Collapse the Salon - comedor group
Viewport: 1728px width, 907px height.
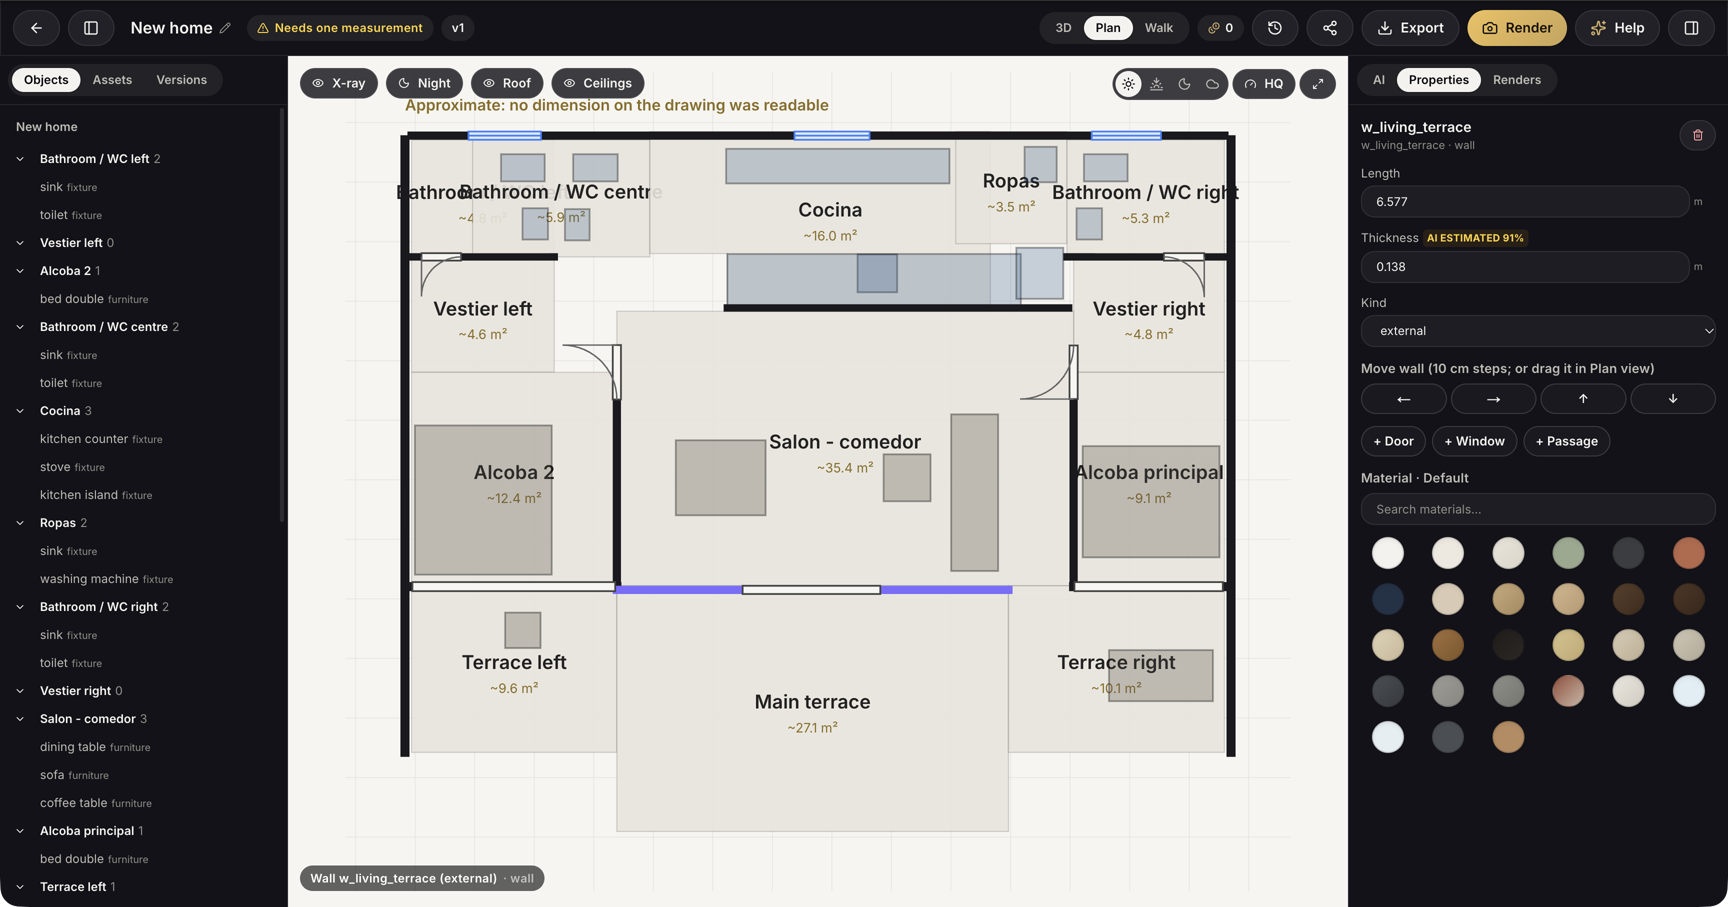click(20, 719)
